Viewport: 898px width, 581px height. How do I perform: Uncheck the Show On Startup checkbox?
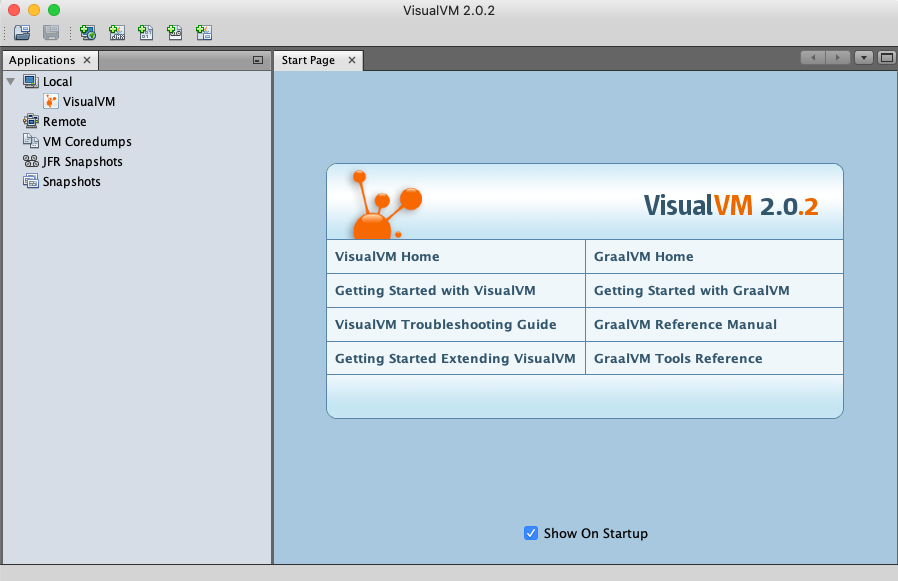(x=531, y=533)
